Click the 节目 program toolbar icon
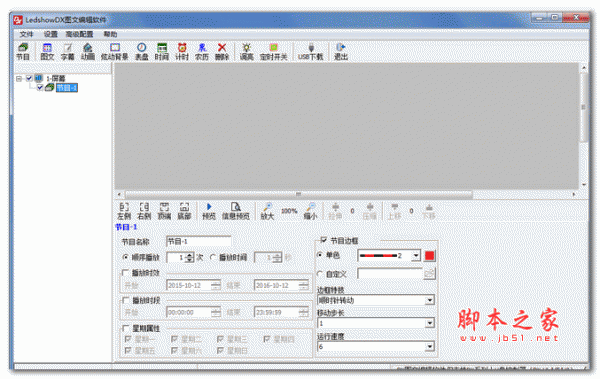Viewport: 600px width, 379px height. [x=23, y=52]
